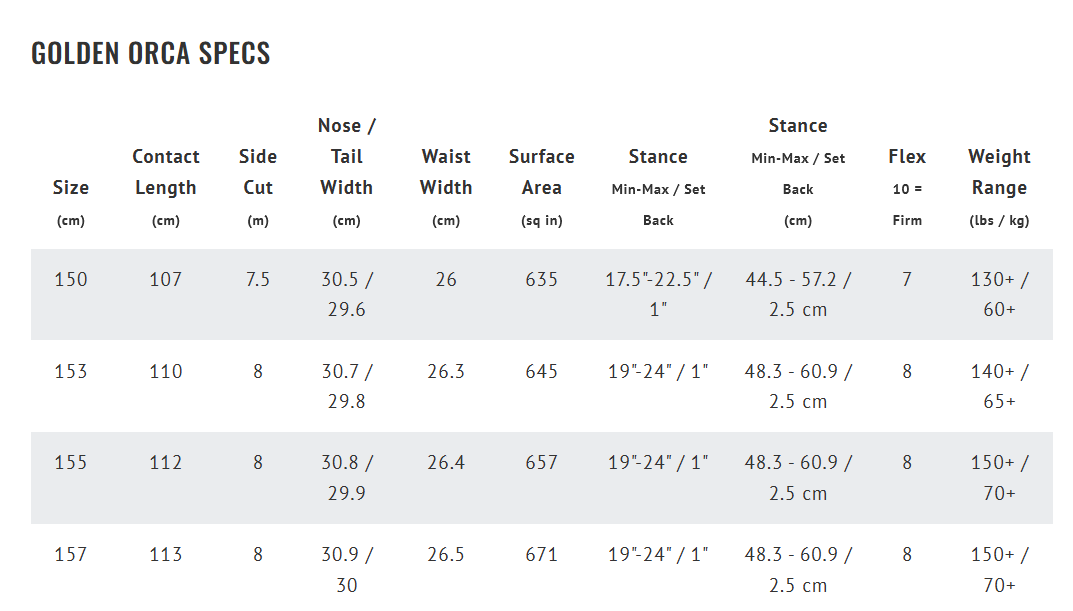
Task: Click the 17.5"-22.5" / 1" stance cell
Action: point(658,294)
